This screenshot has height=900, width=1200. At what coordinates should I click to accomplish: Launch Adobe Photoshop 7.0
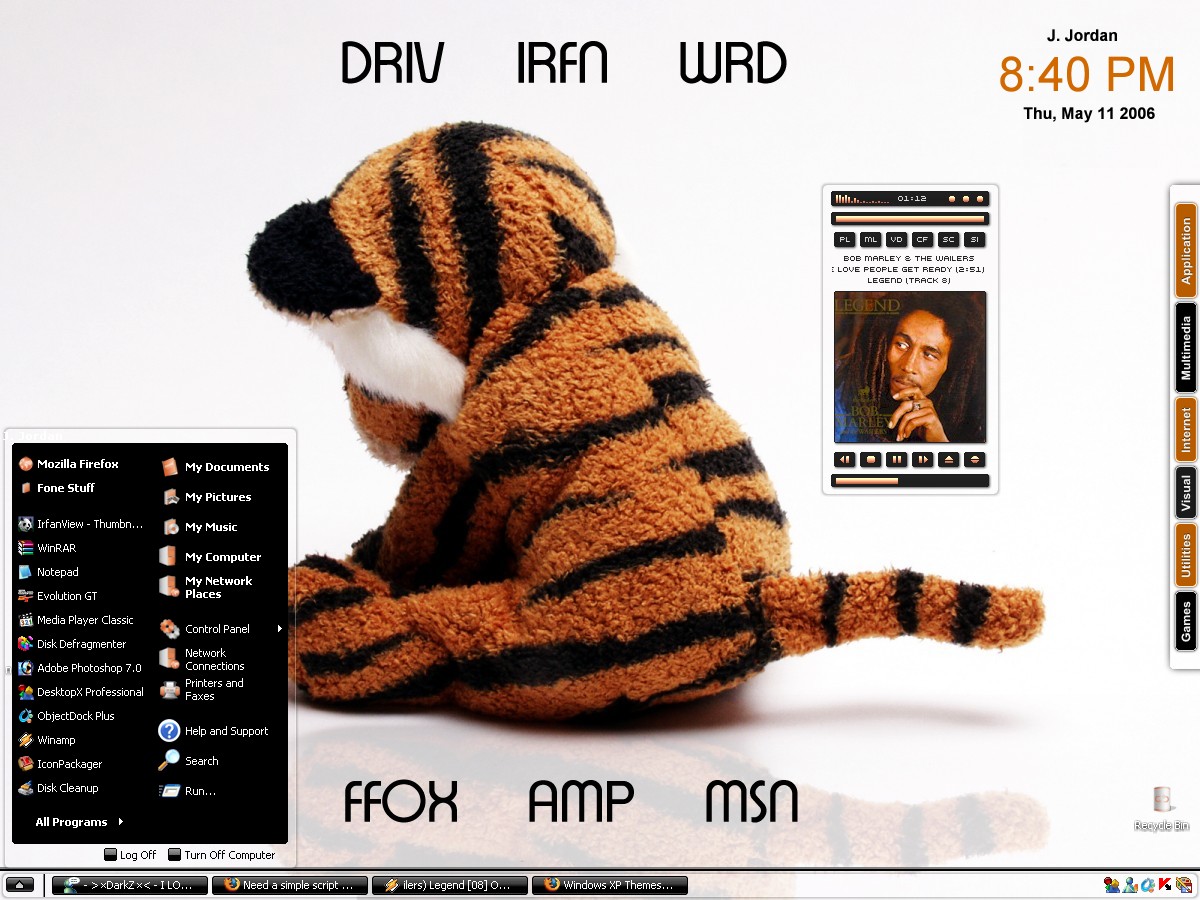pyautogui.click(x=80, y=668)
